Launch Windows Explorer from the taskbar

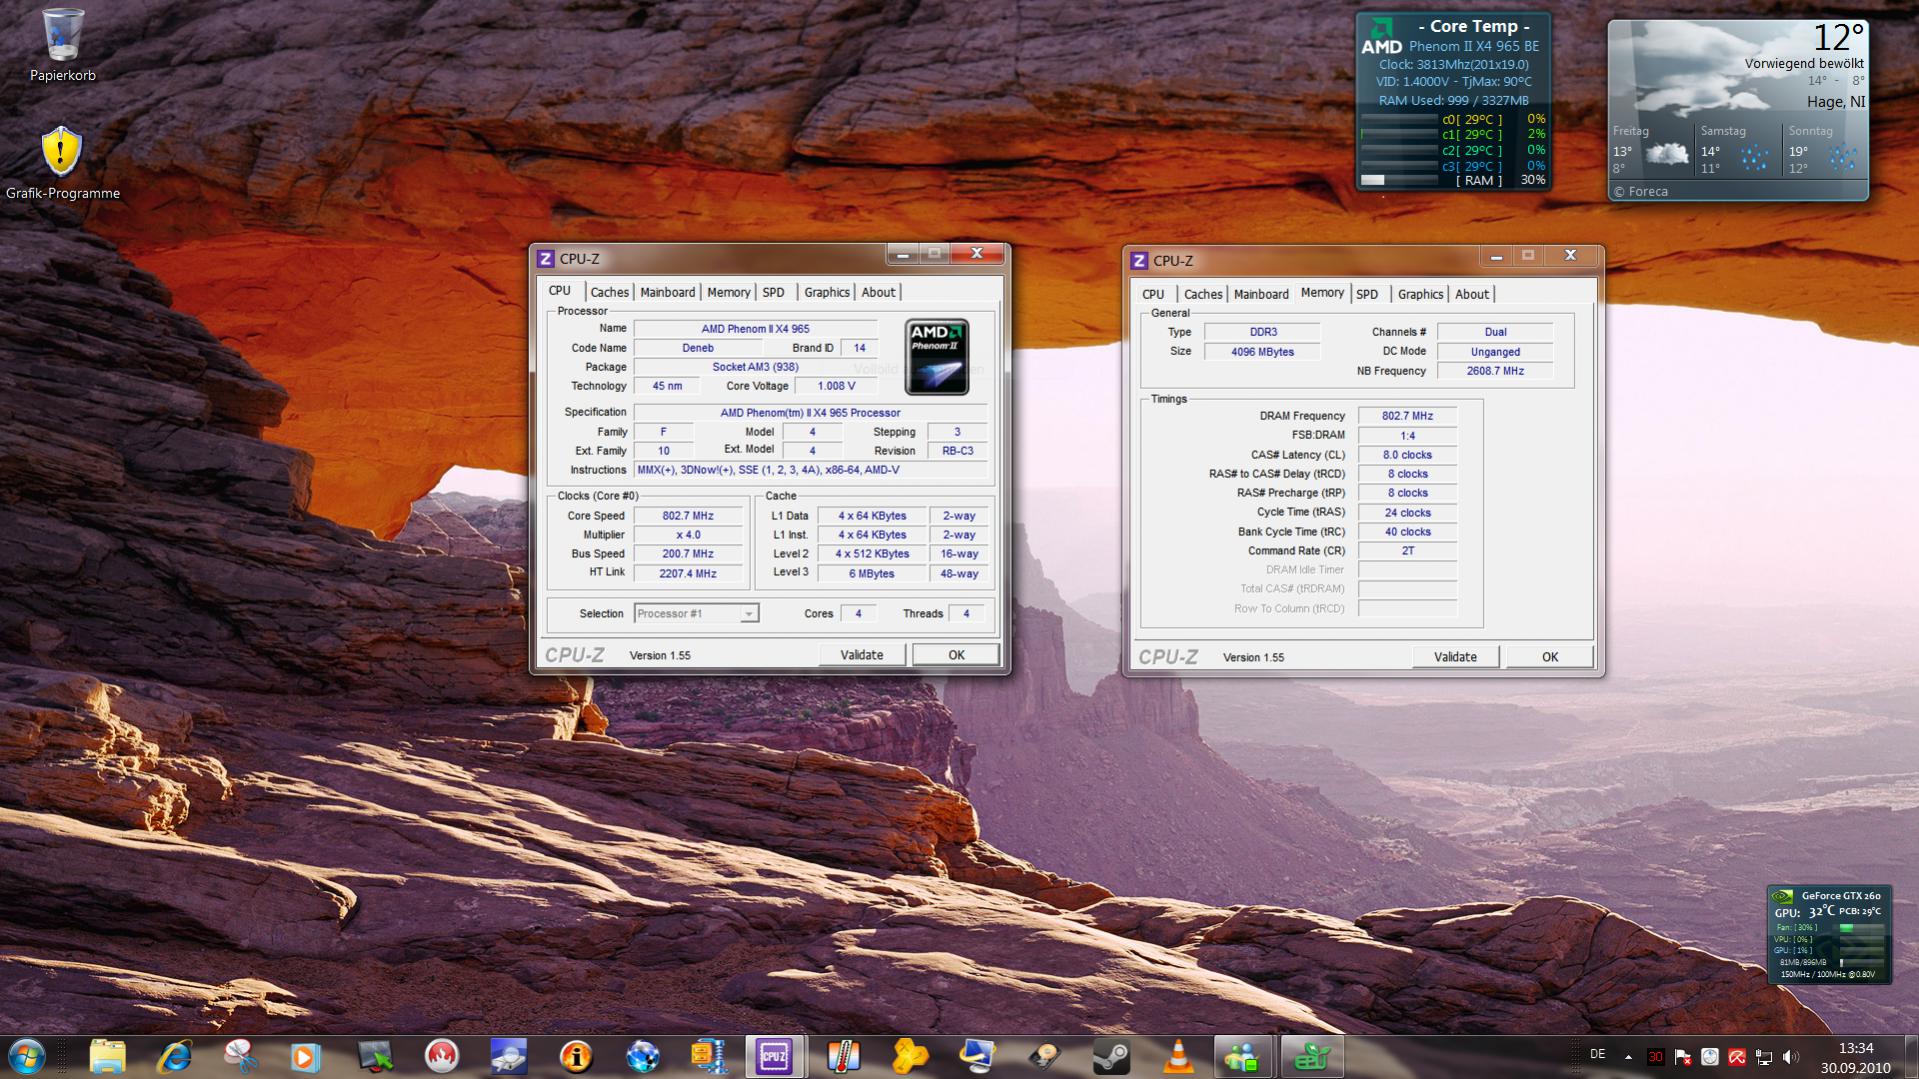107,1057
